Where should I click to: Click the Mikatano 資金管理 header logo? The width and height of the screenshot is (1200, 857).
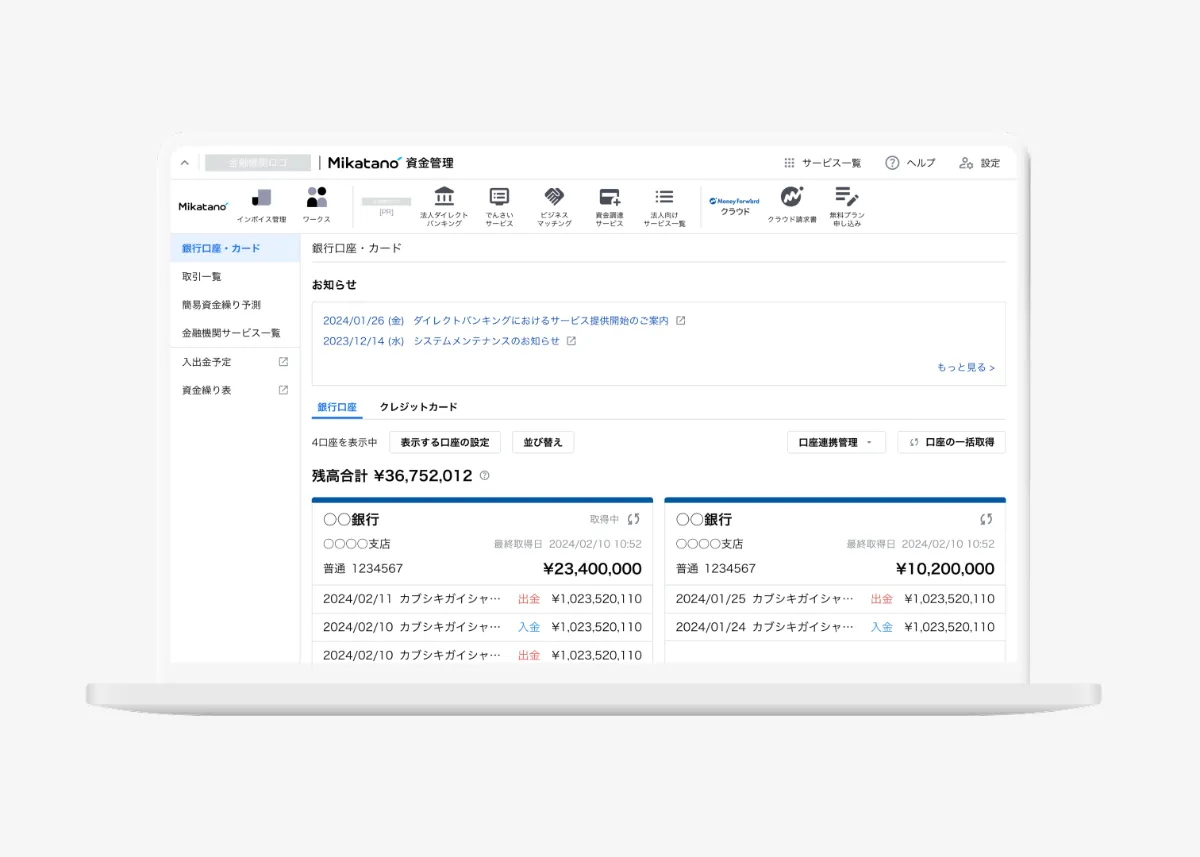pyautogui.click(x=390, y=163)
